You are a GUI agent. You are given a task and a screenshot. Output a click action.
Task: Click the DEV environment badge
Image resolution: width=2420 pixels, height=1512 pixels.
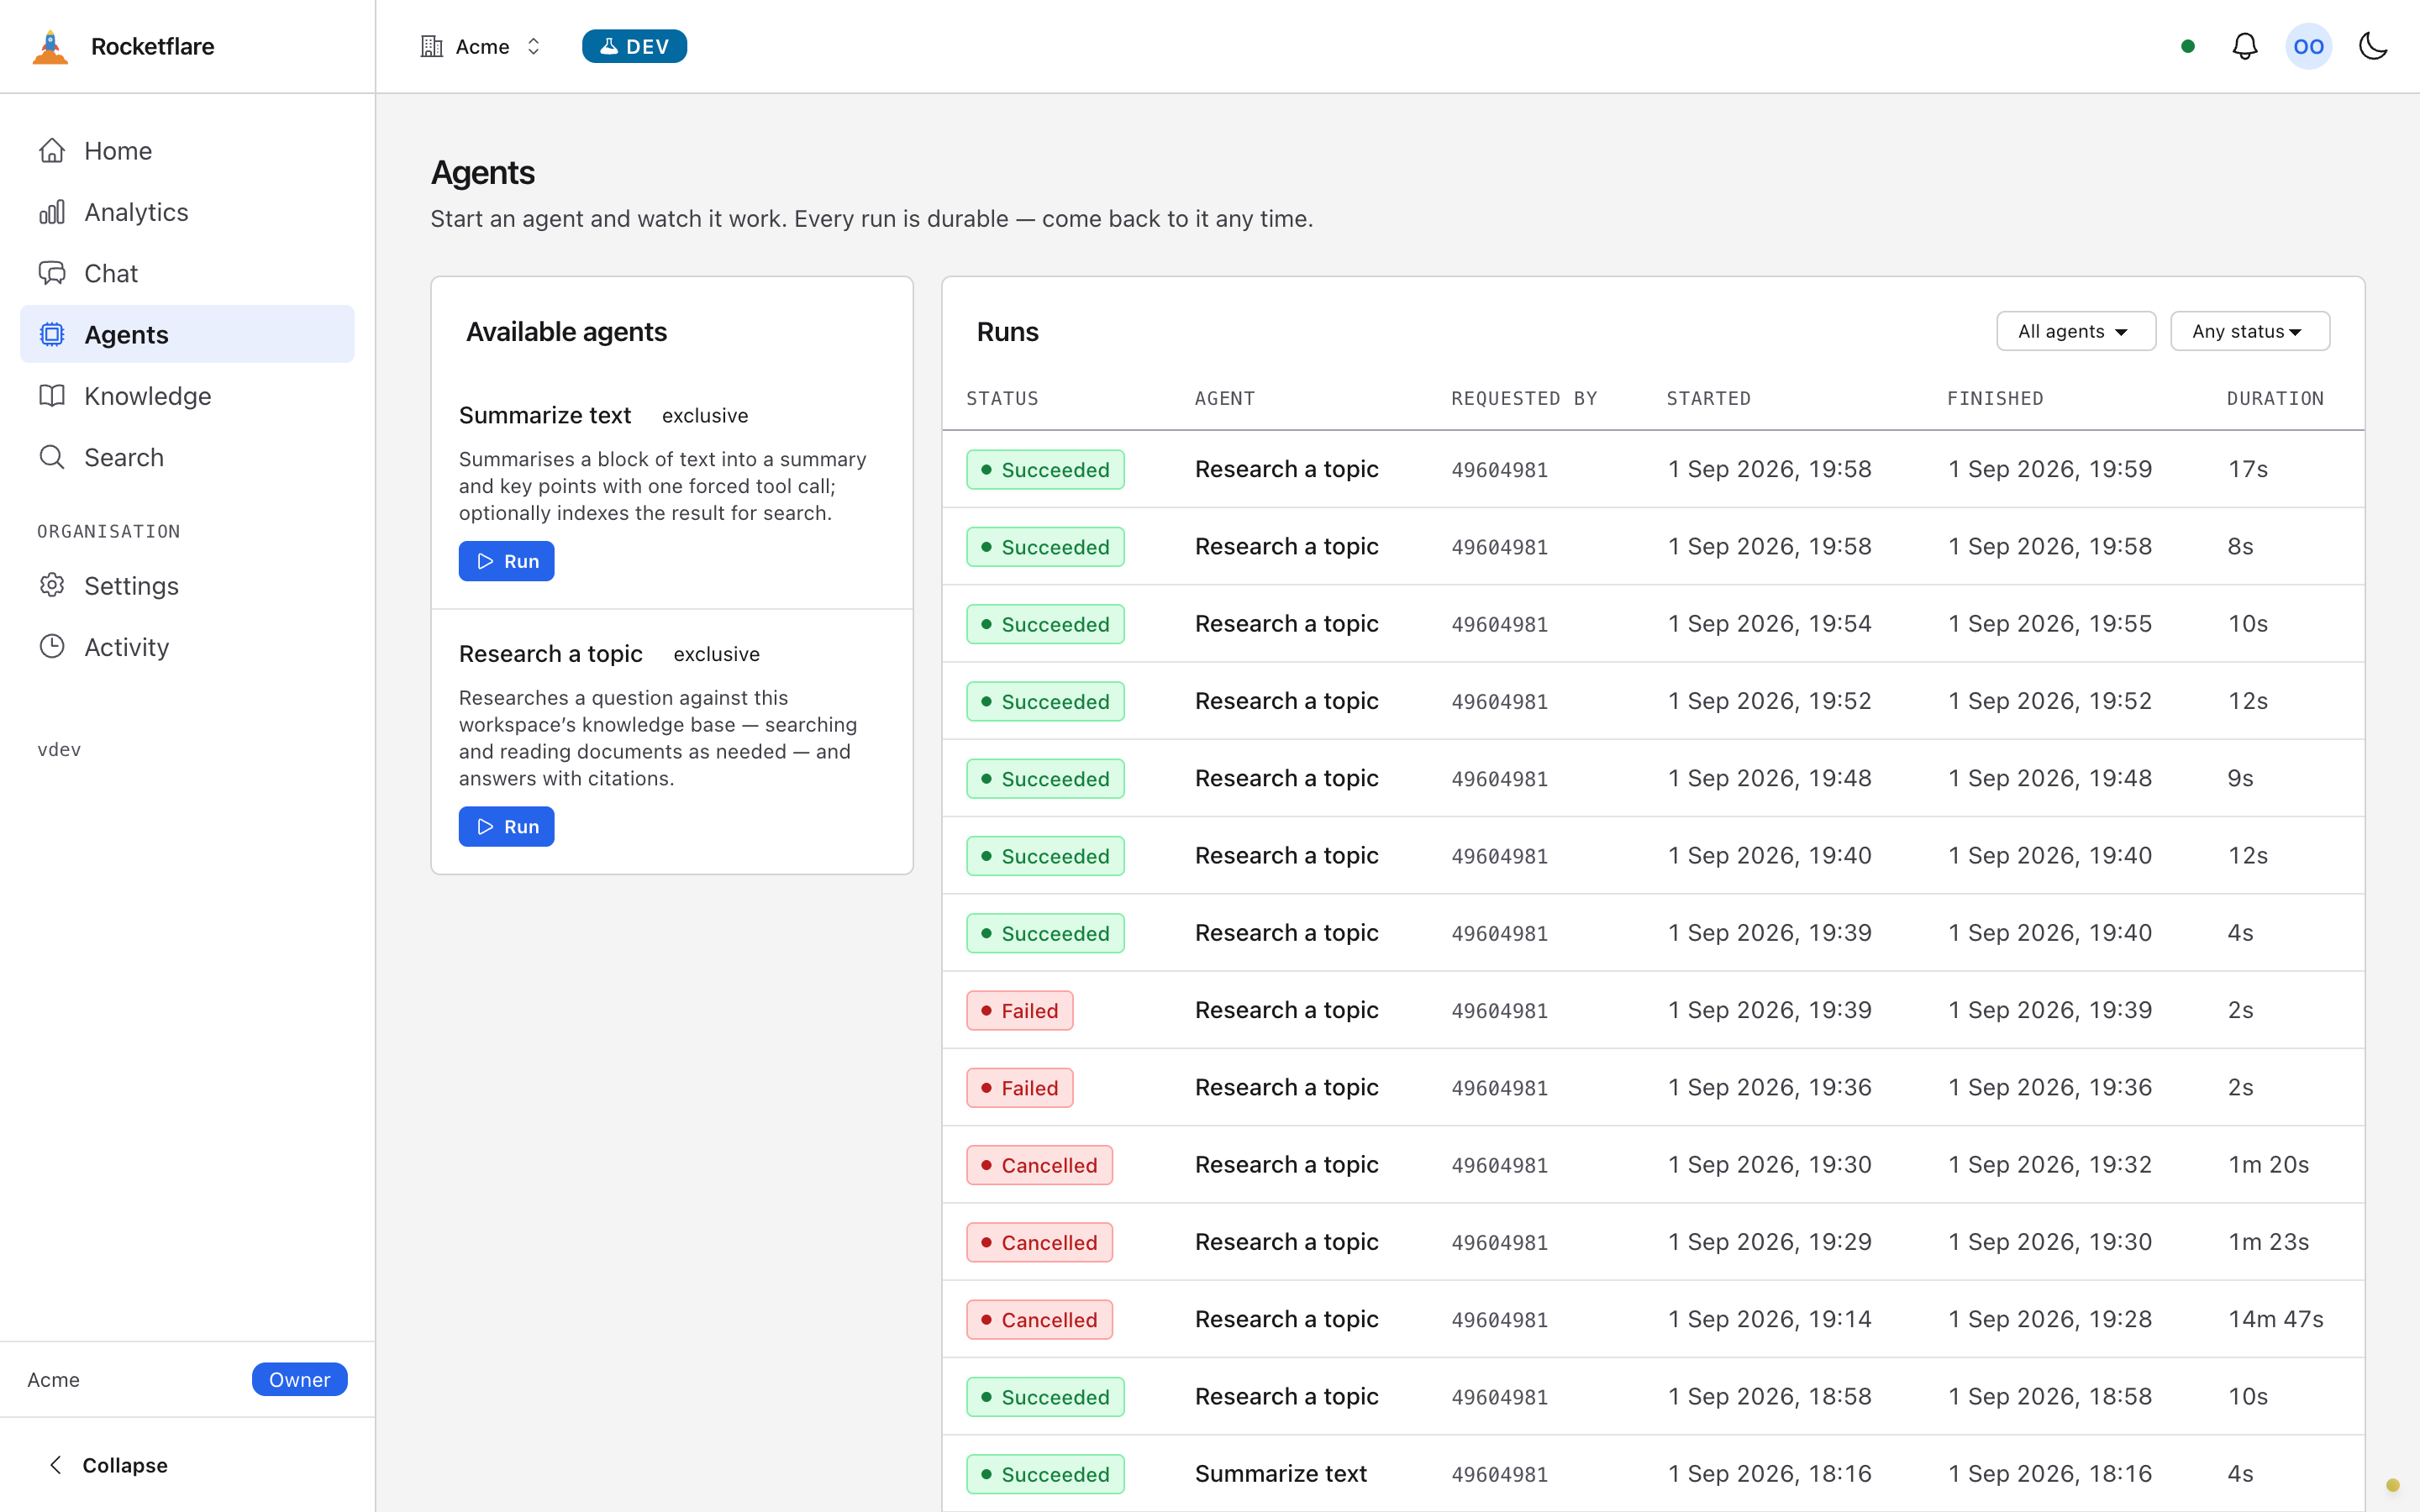pyautogui.click(x=634, y=47)
